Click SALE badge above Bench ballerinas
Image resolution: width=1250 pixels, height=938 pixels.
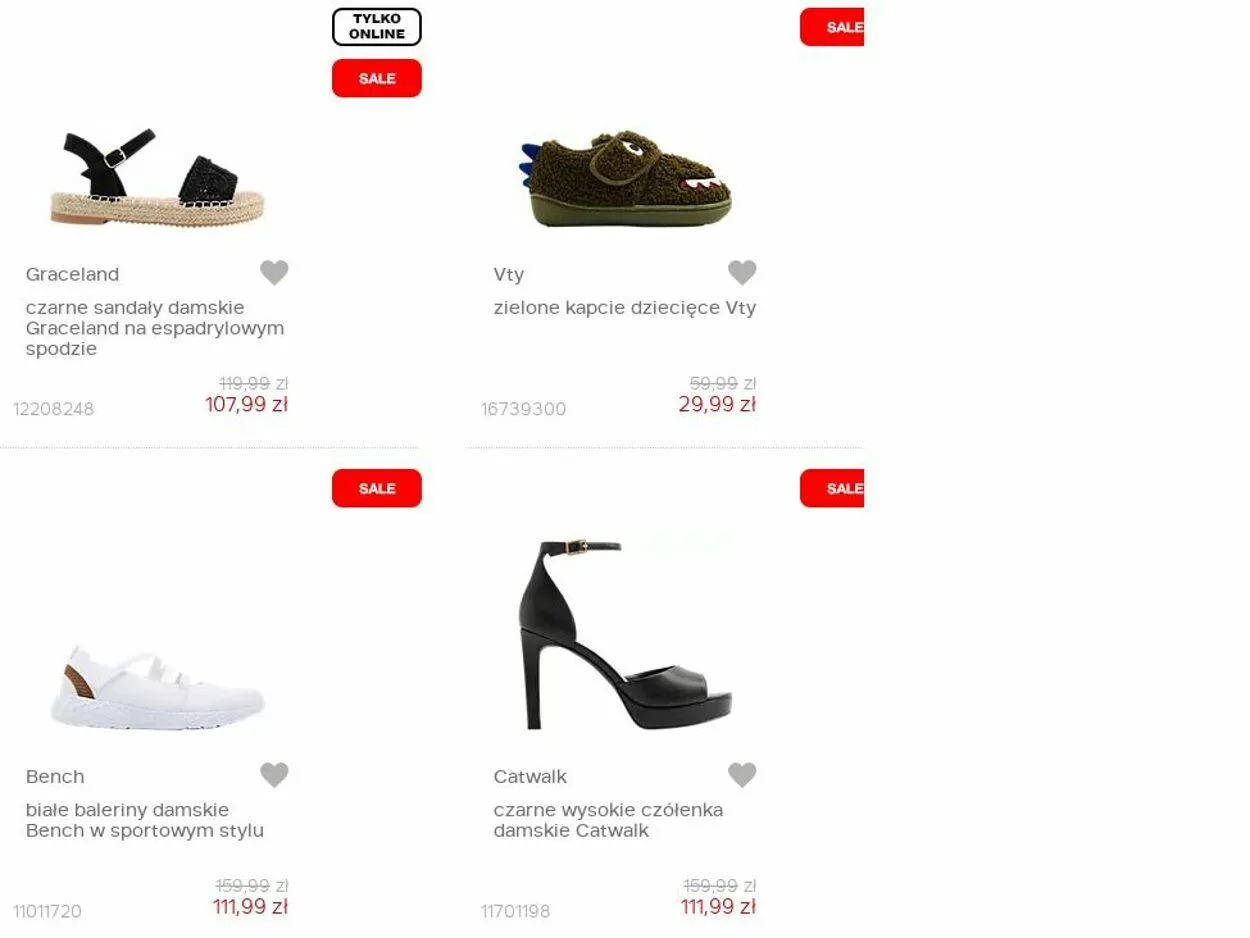click(x=377, y=488)
